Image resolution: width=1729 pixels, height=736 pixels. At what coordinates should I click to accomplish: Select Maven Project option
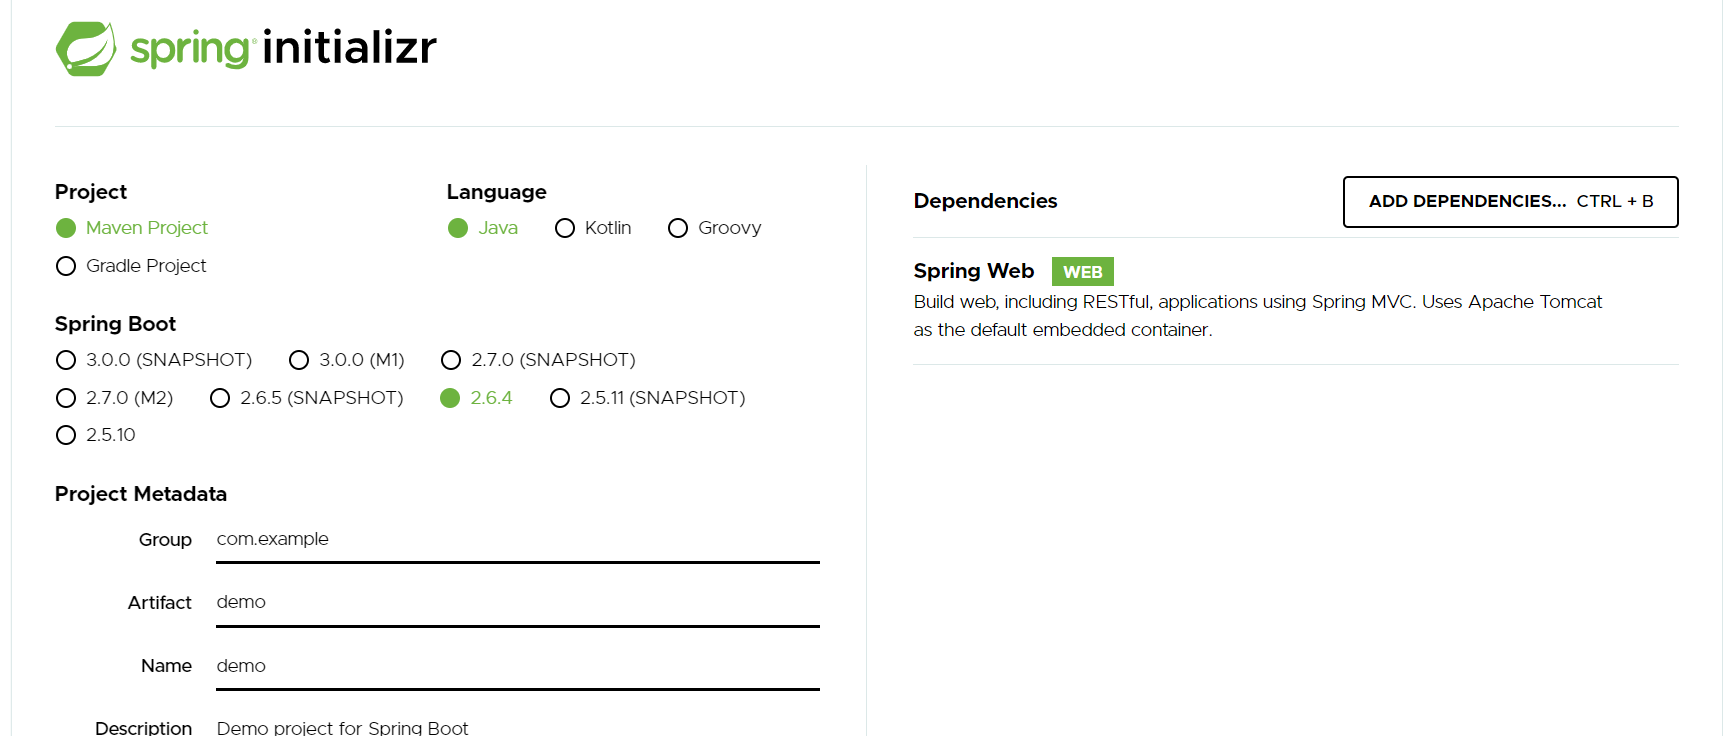pyautogui.click(x=66, y=228)
